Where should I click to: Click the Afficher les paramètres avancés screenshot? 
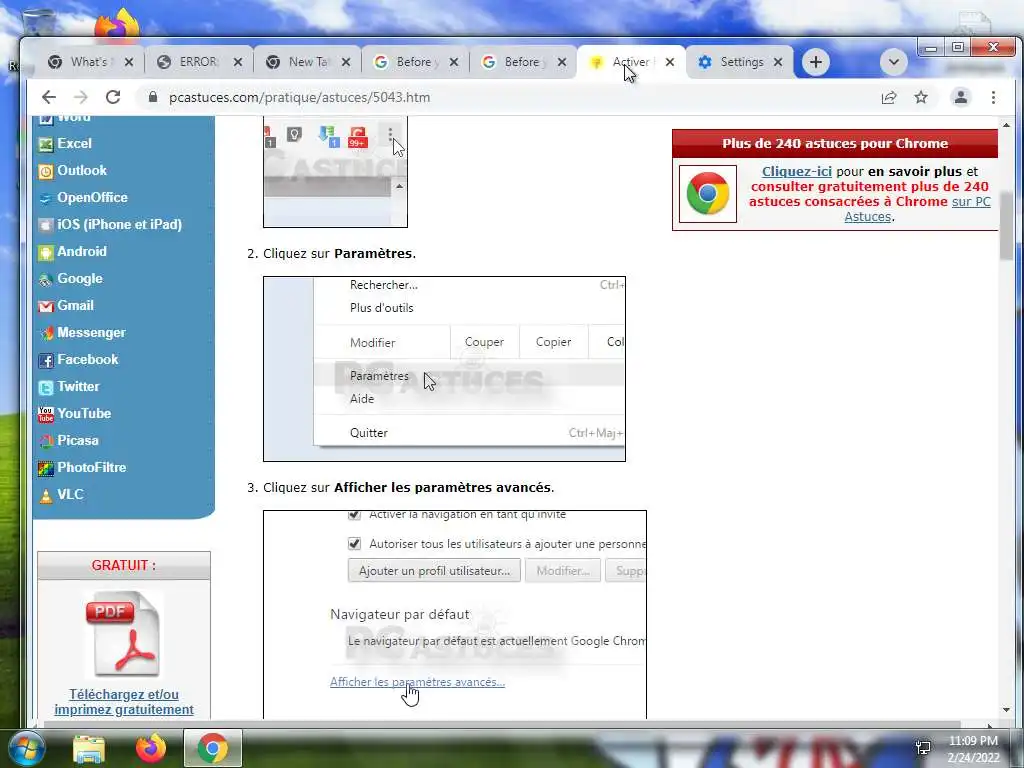coord(455,615)
